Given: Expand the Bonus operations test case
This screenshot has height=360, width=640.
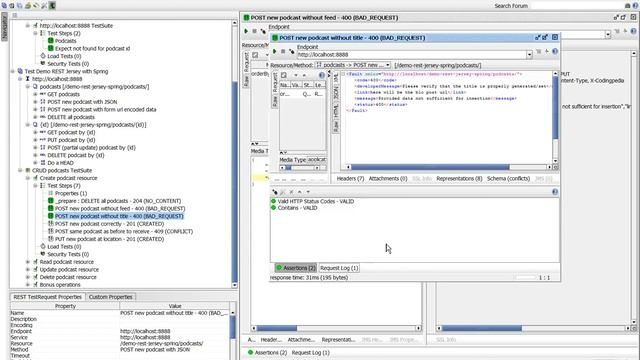Looking at the screenshot, I should pos(28,284).
